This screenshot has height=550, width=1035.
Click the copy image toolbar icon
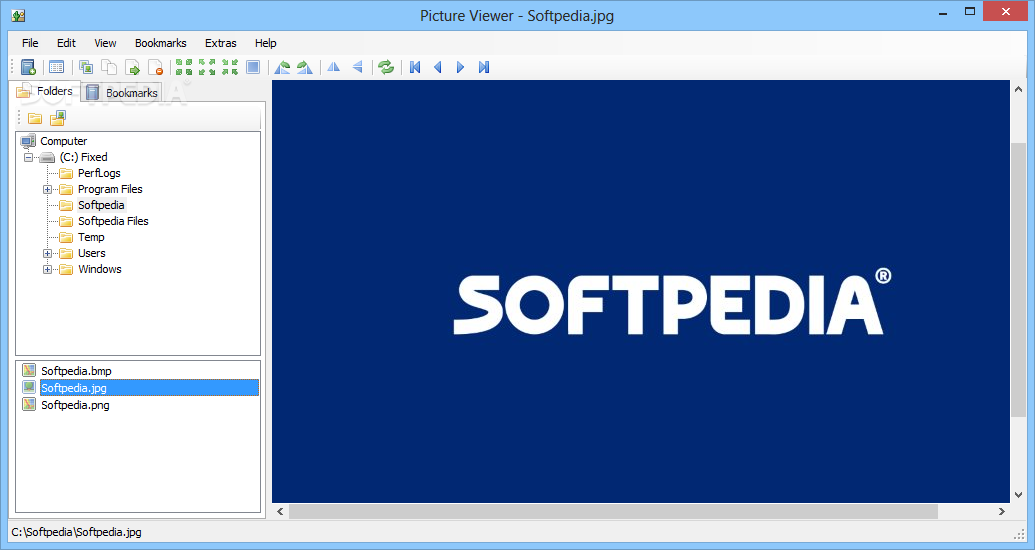pyautogui.click(x=86, y=67)
